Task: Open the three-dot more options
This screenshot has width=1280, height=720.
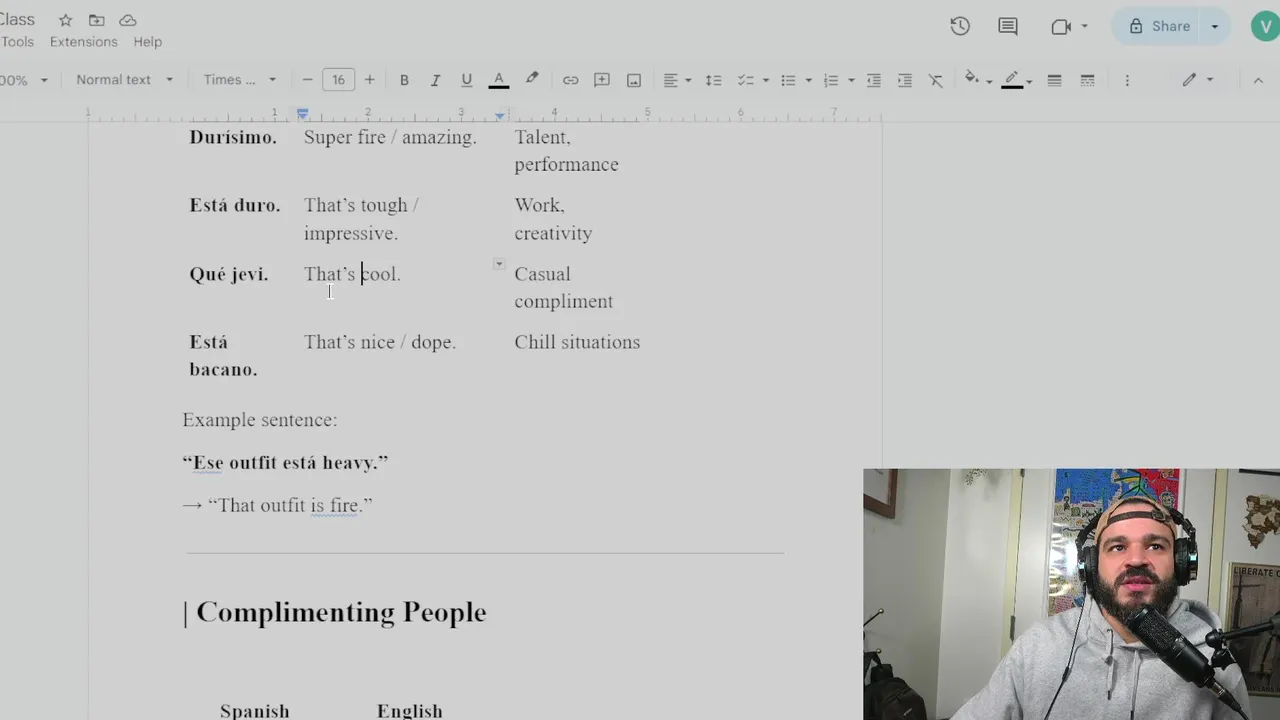Action: 1127,80
